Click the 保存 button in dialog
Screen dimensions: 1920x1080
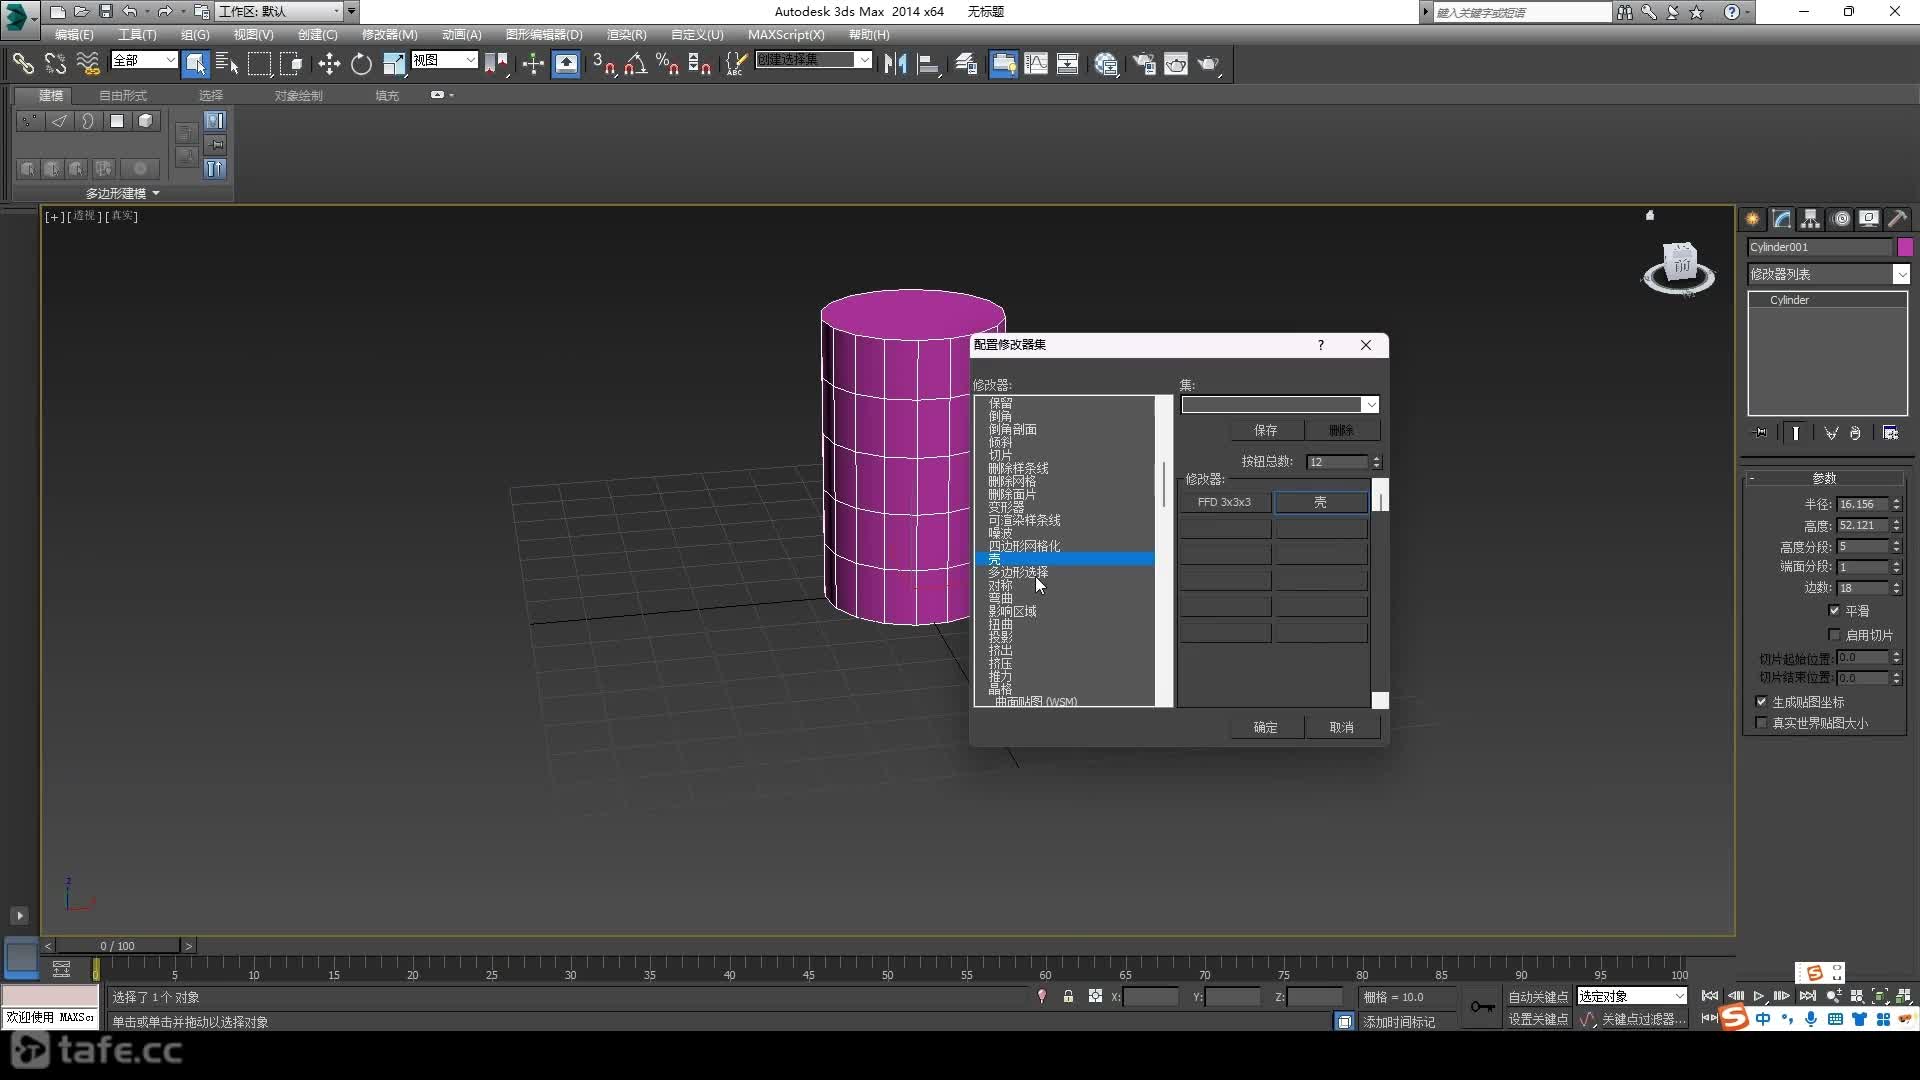[1266, 430]
